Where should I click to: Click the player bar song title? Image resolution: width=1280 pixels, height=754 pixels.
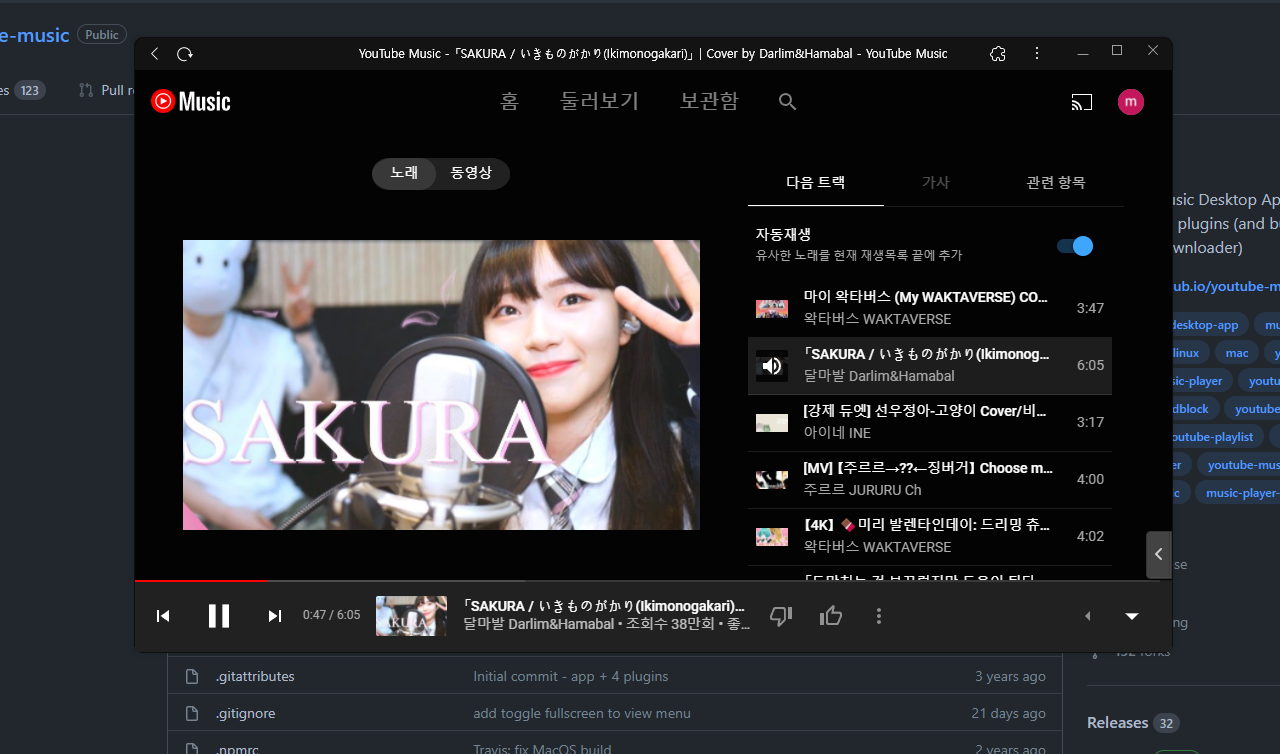[604, 606]
